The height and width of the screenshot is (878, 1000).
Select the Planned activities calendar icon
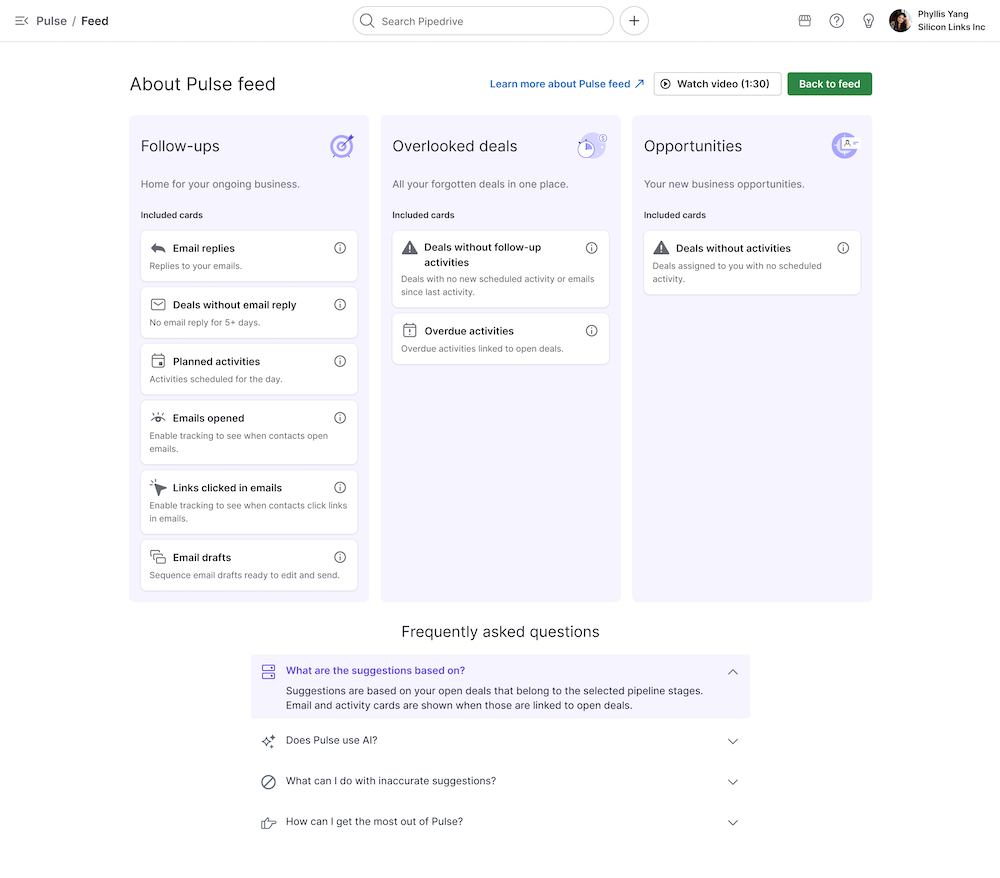pyautogui.click(x=157, y=361)
